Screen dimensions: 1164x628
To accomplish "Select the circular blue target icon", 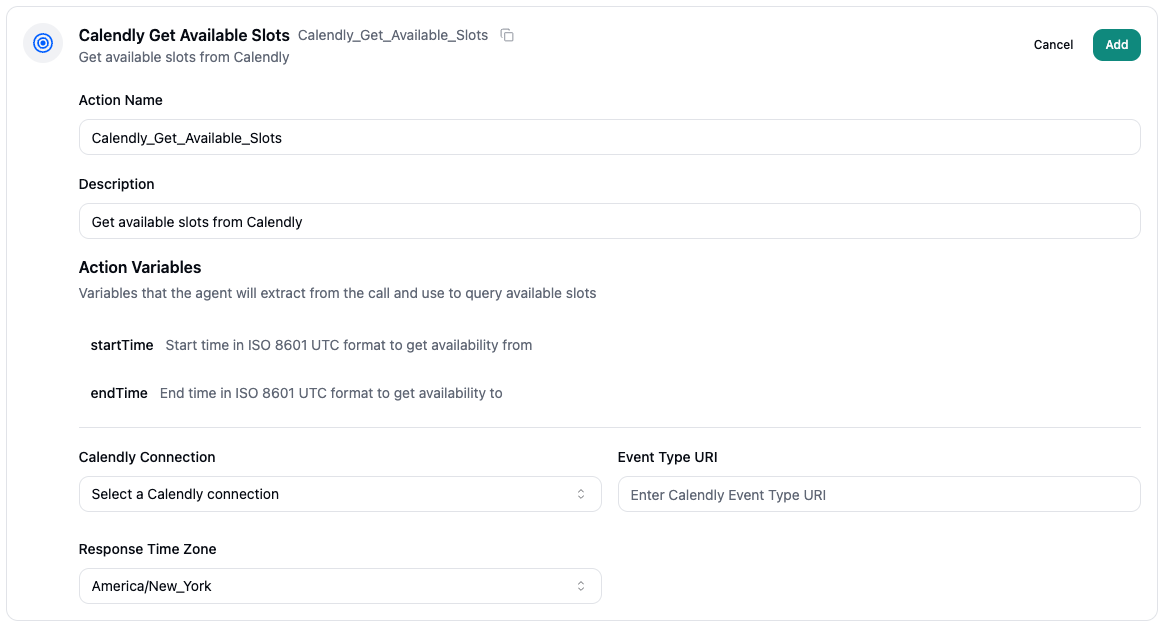I will [x=42, y=44].
